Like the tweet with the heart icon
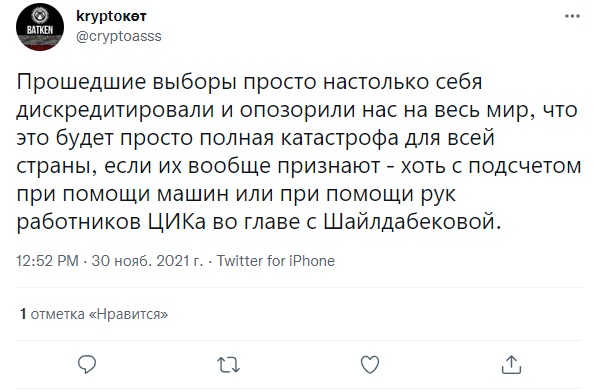 [370, 365]
